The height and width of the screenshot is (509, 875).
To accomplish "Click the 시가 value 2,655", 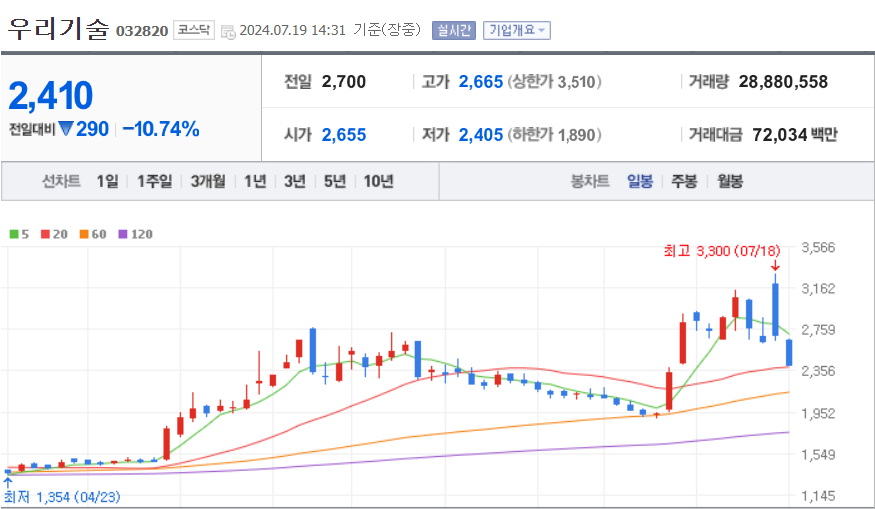I will pyautogui.click(x=344, y=135).
